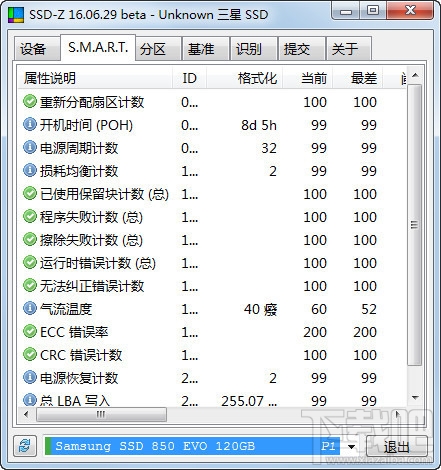Click green check icon for 无法纠正错误计数

point(30,285)
